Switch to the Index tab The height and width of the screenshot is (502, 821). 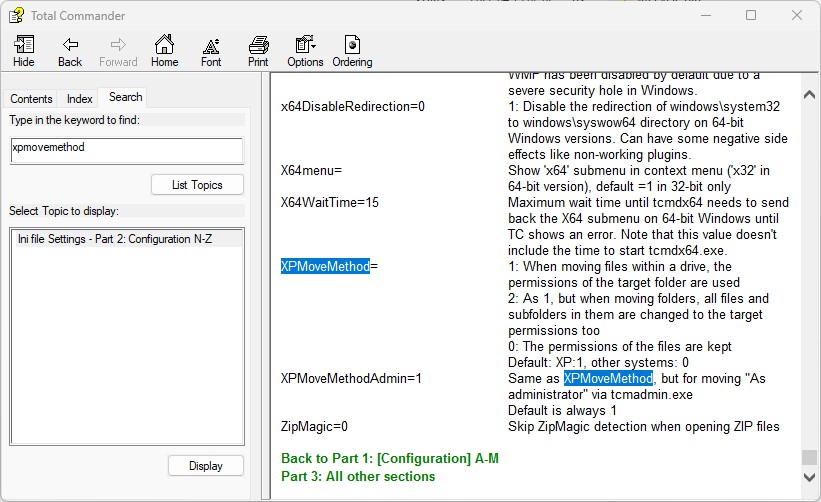point(80,98)
